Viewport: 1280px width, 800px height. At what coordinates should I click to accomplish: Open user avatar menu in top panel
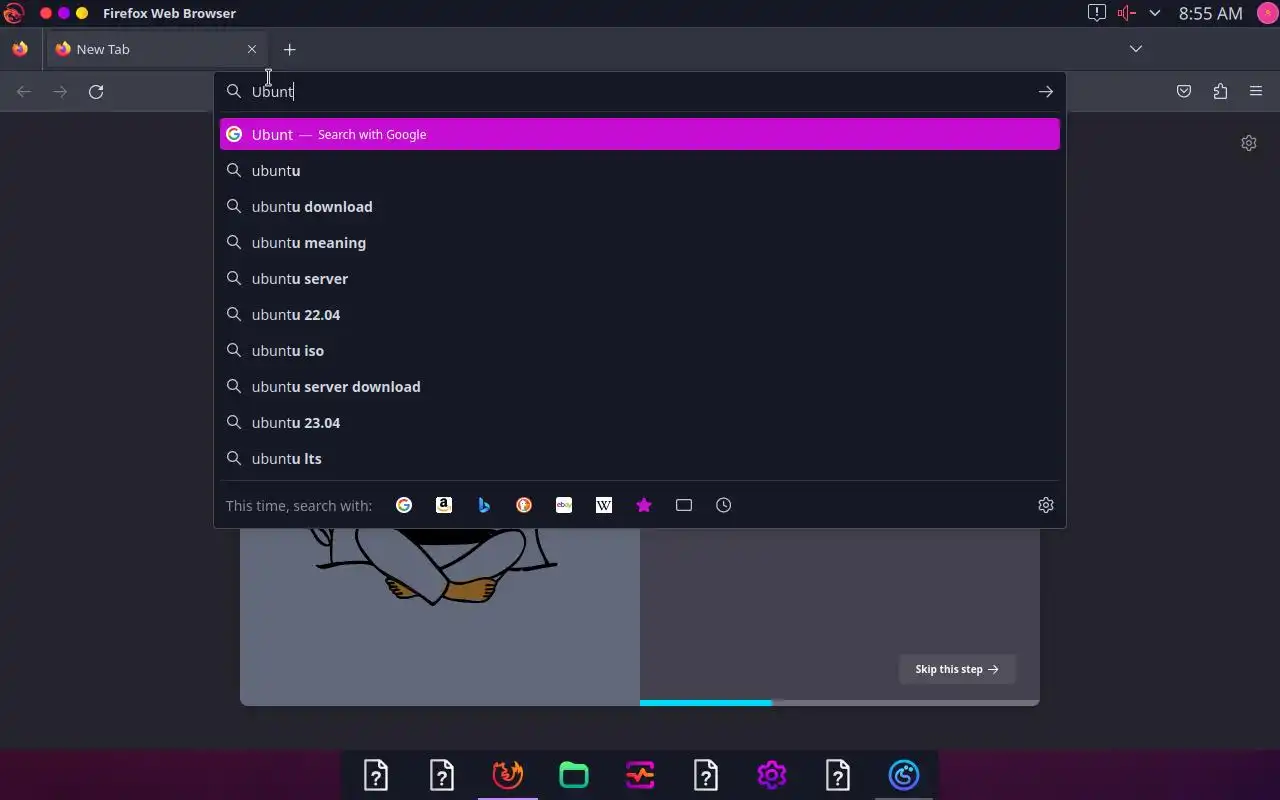click(1266, 13)
